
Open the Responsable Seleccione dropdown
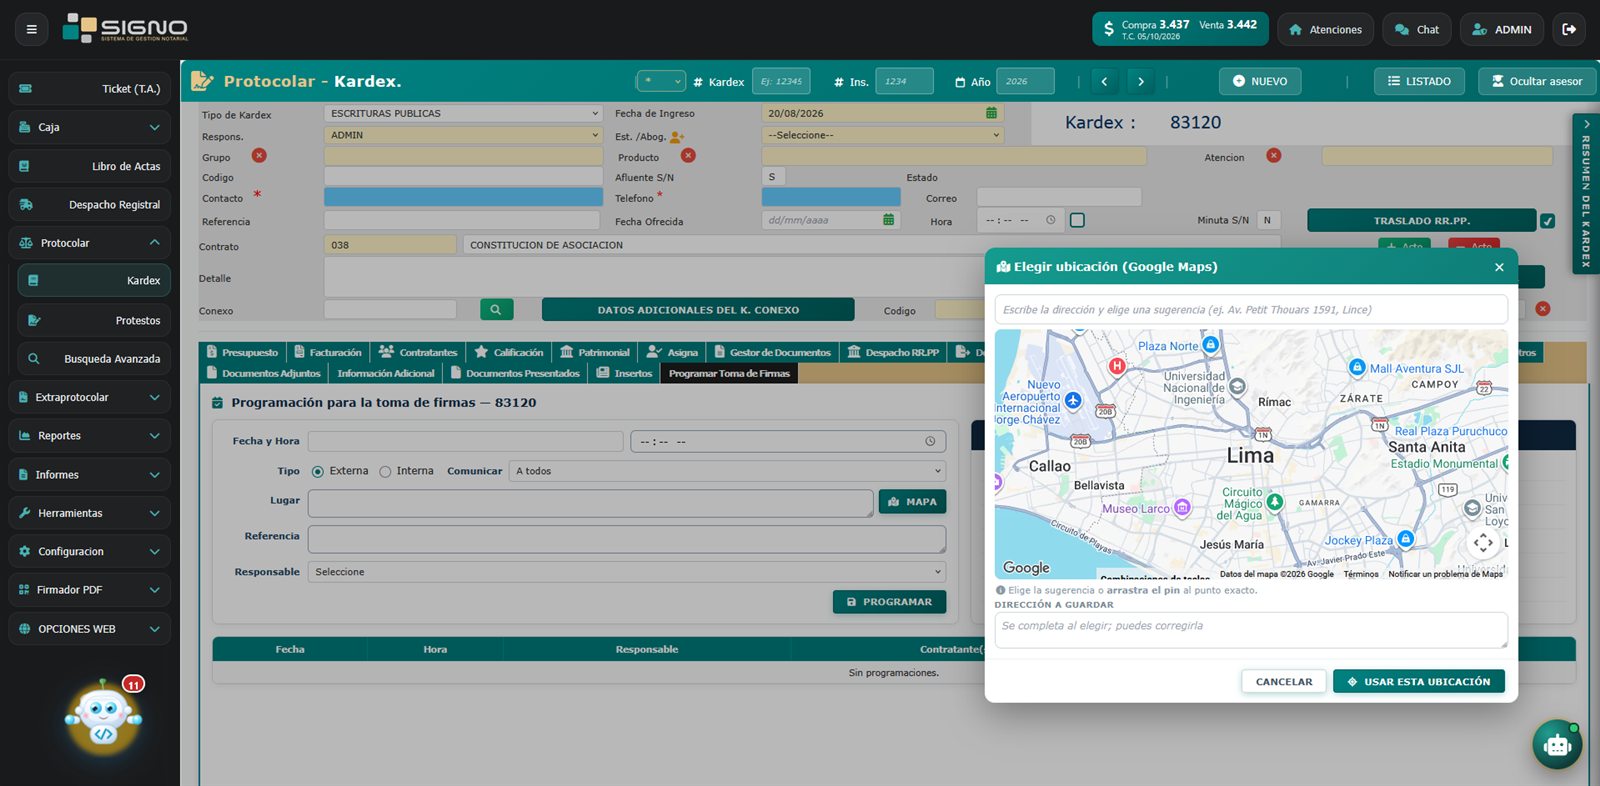click(626, 572)
